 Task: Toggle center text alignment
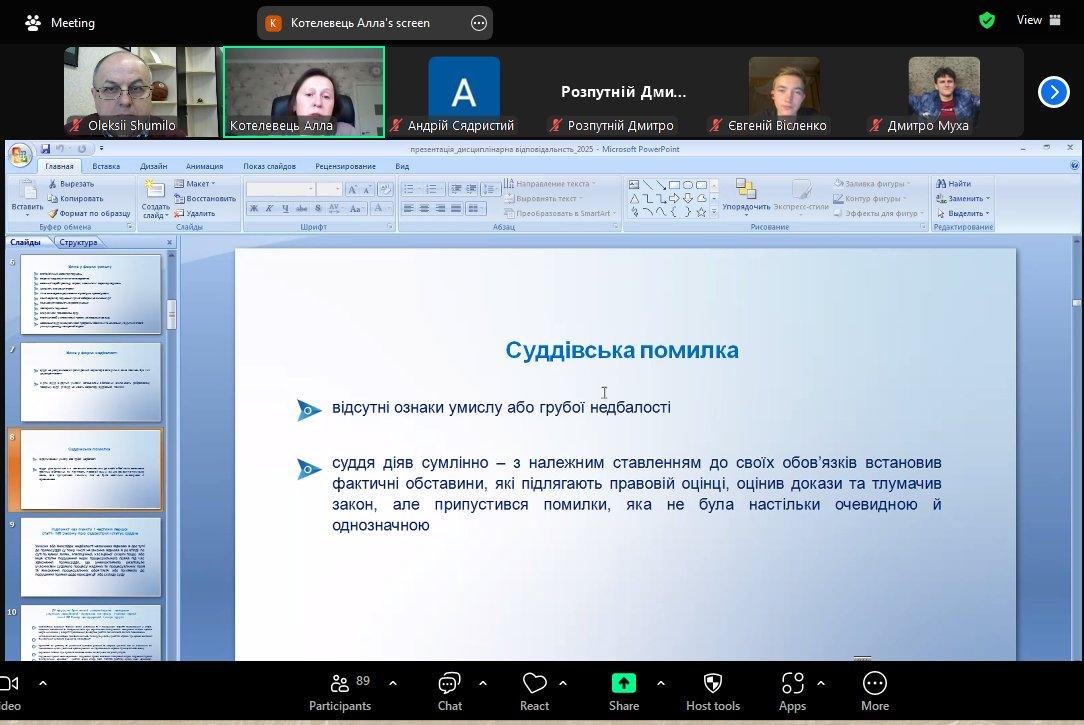pyautogui.click(x=424, y=208)
